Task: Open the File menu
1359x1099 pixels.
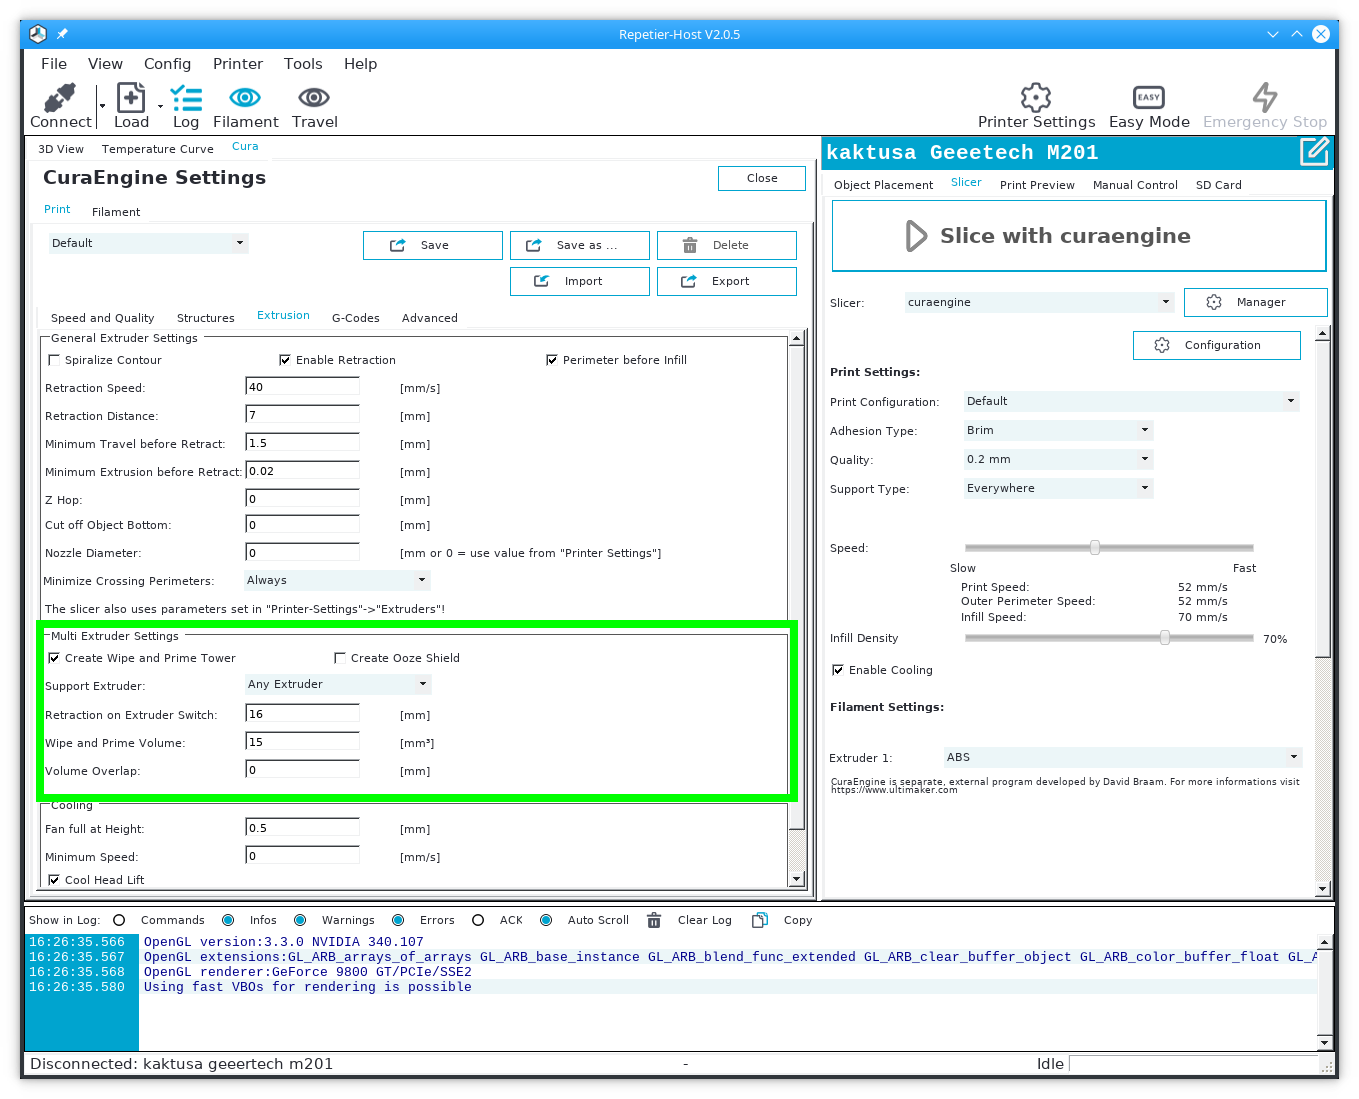Action: click(x=54, y=64)
